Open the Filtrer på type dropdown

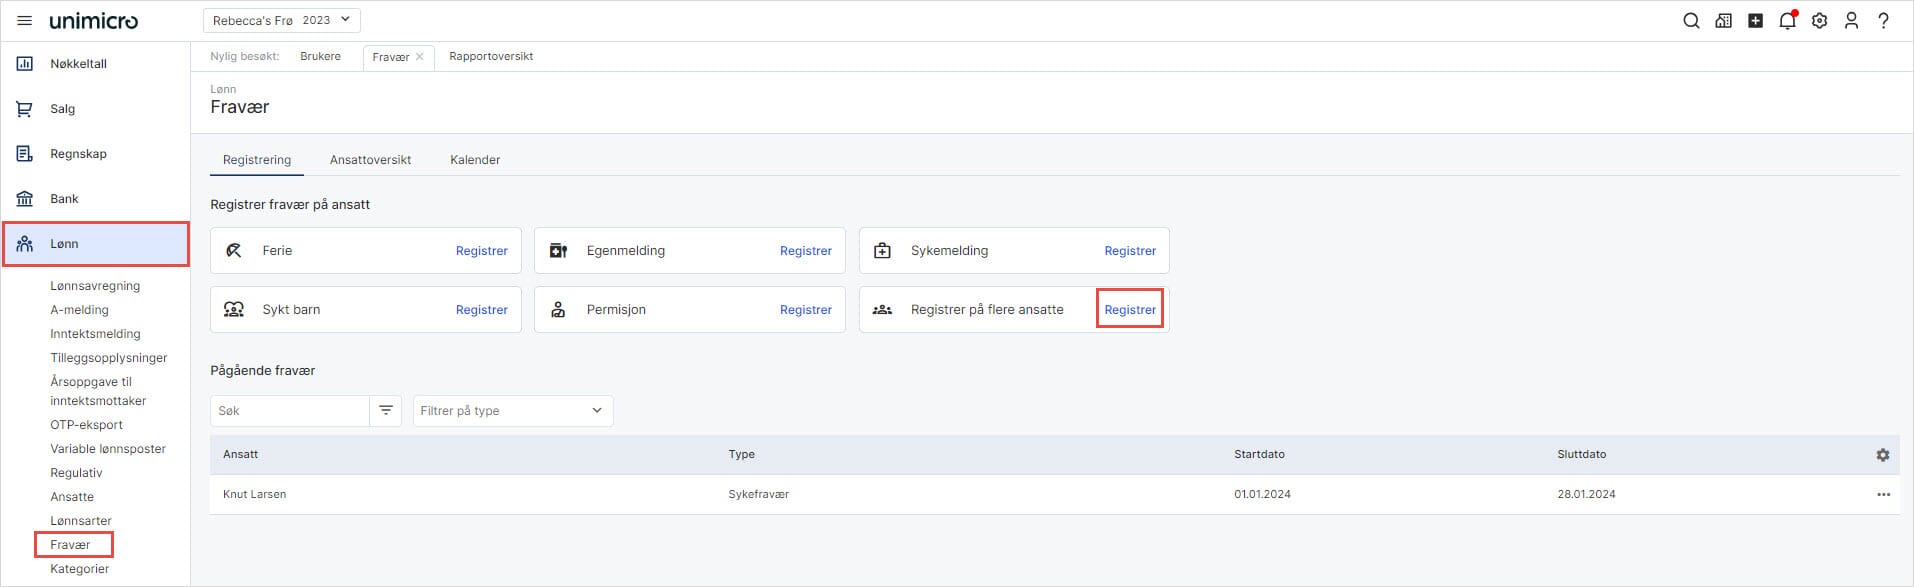(x=512, y=411)
